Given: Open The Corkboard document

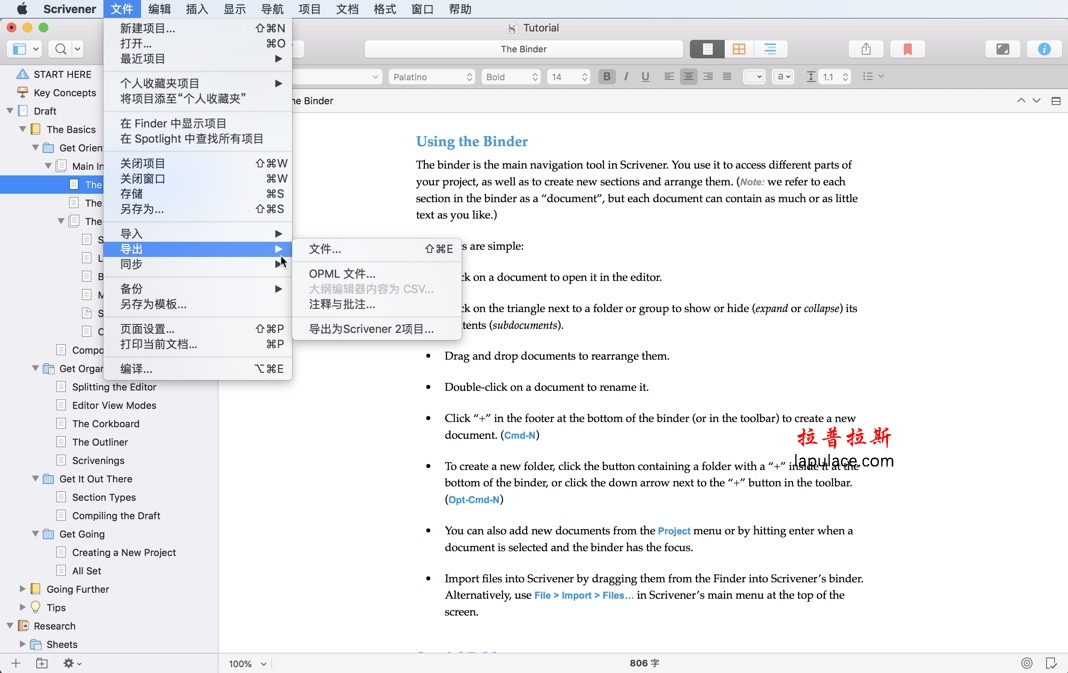Looking at the screenshot, I should pos(106,423).
